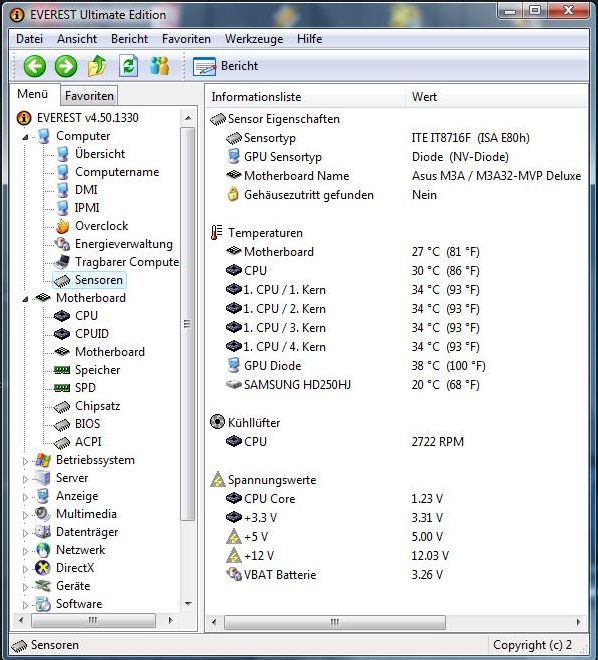Click the info list horizontal scrollbar thumb
The image size is (598, 660).
335,623
